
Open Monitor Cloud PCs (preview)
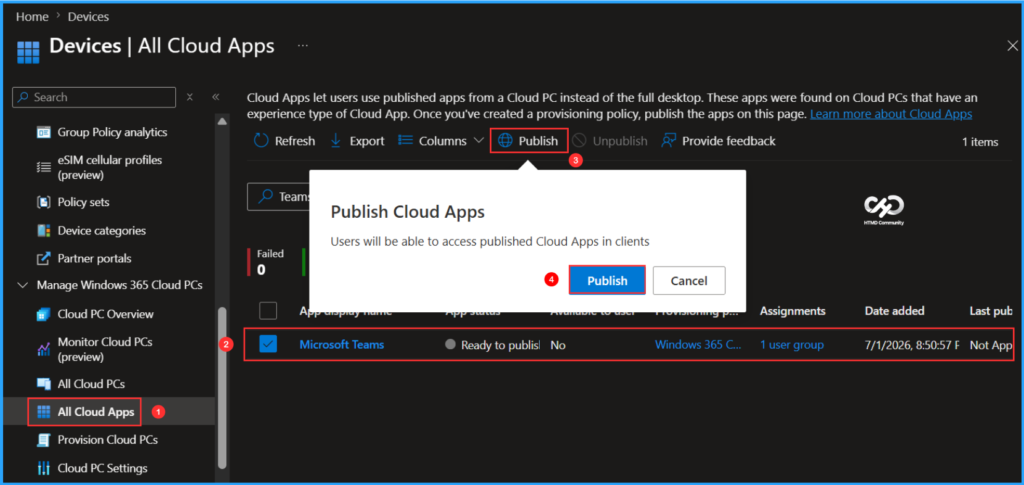pyautogui.click(x=105, y=349)
